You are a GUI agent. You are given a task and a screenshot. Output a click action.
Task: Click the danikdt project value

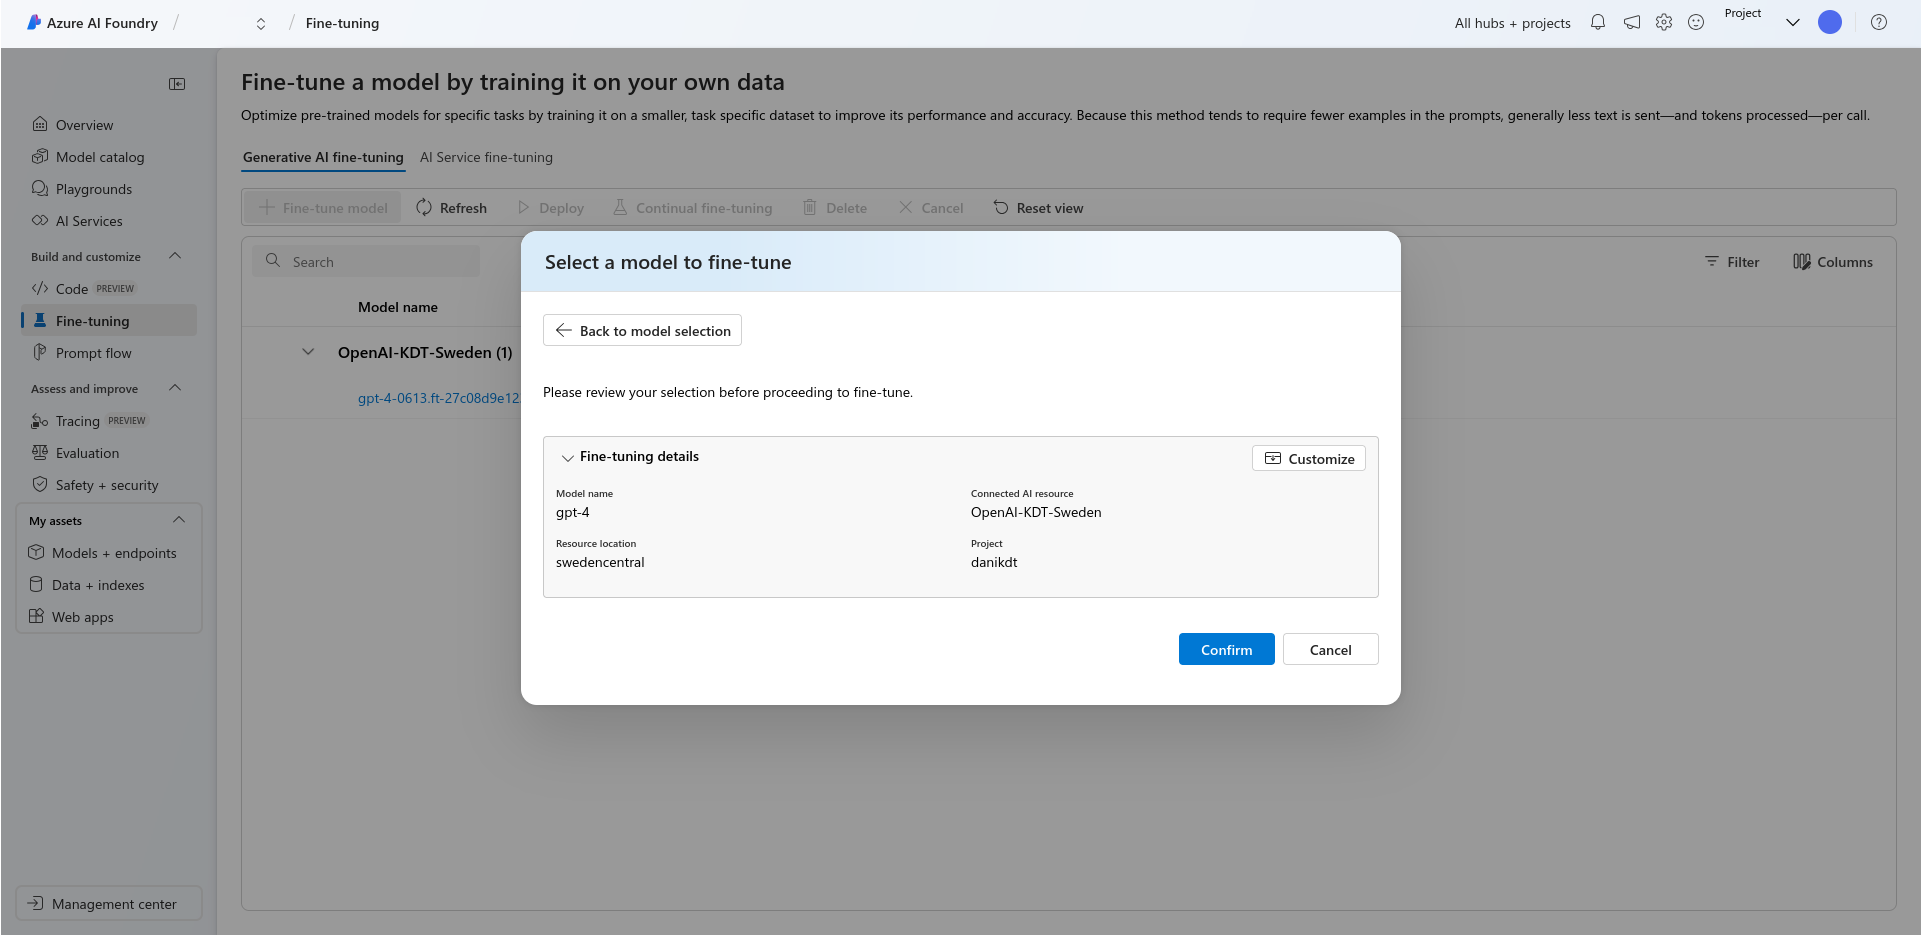pyautogui.click(x=994, y=562)
